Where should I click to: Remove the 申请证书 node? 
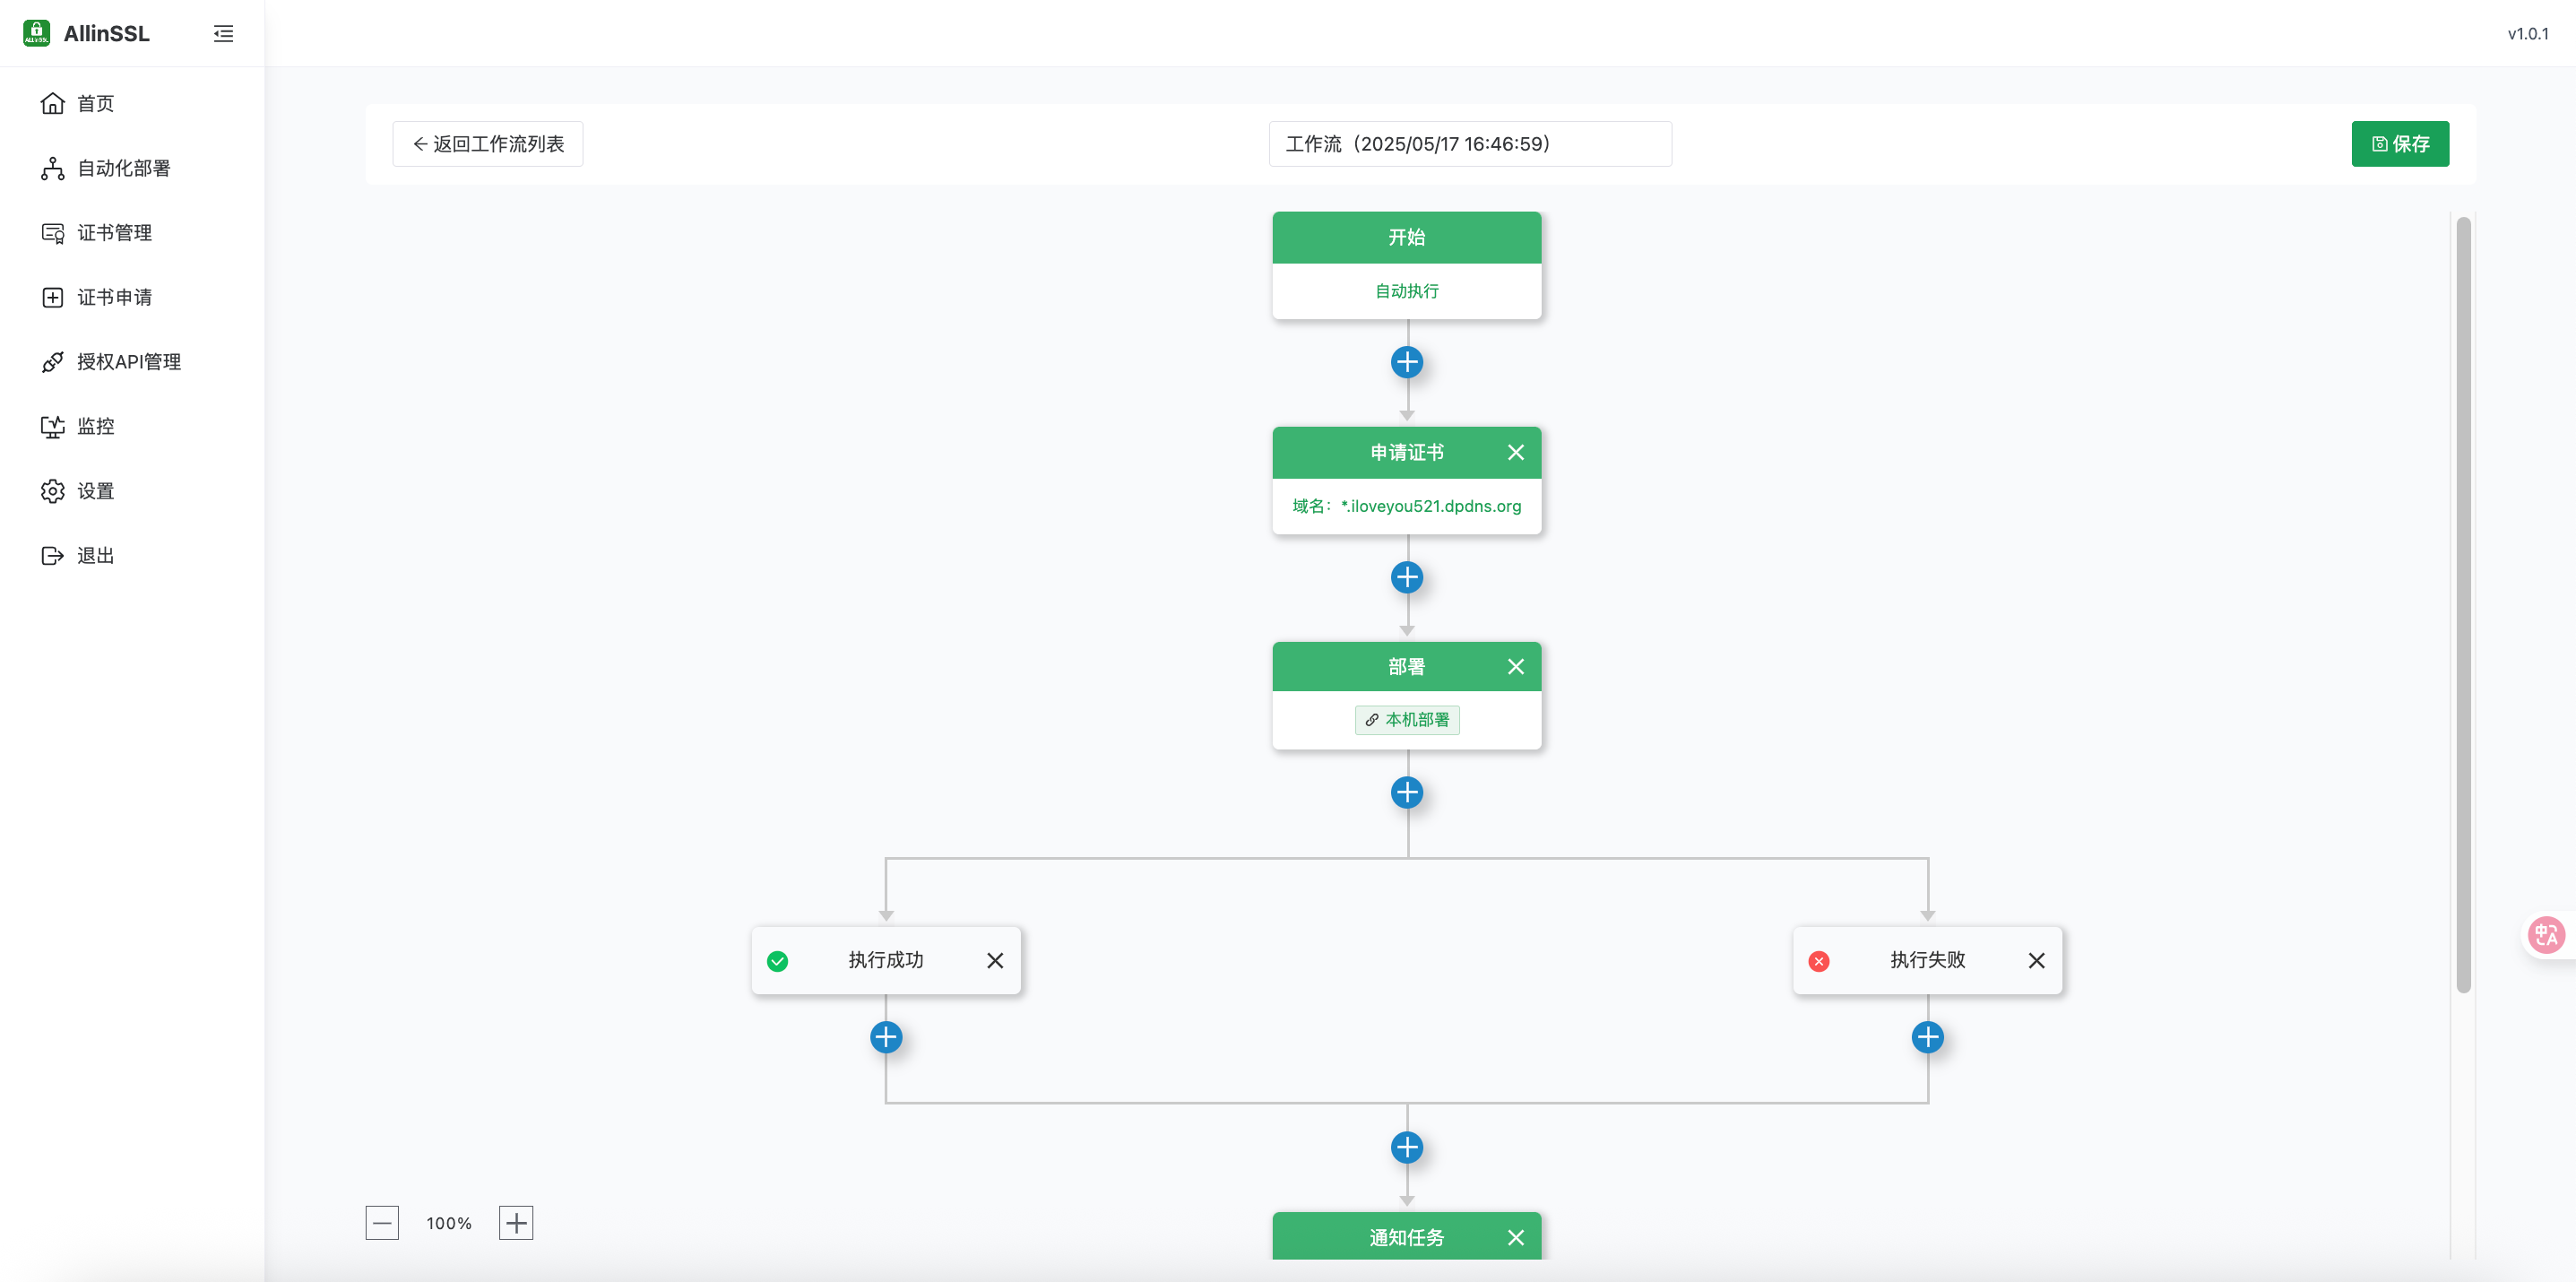click(x=1515, y=452)
